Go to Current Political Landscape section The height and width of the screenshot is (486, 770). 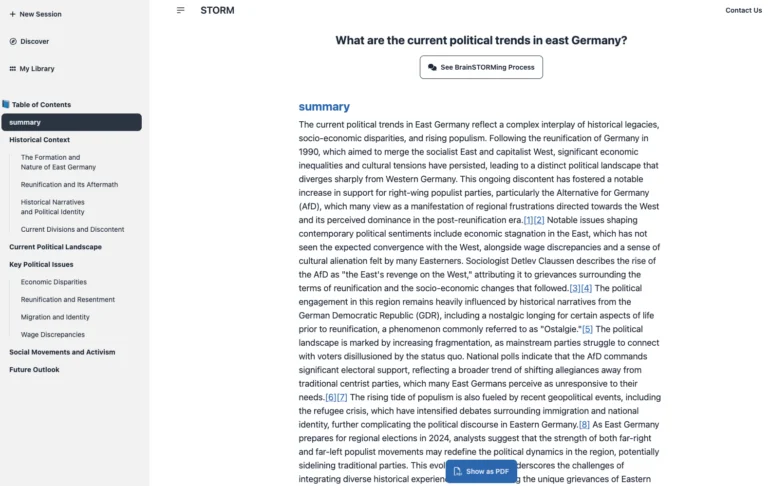(55, 247)
